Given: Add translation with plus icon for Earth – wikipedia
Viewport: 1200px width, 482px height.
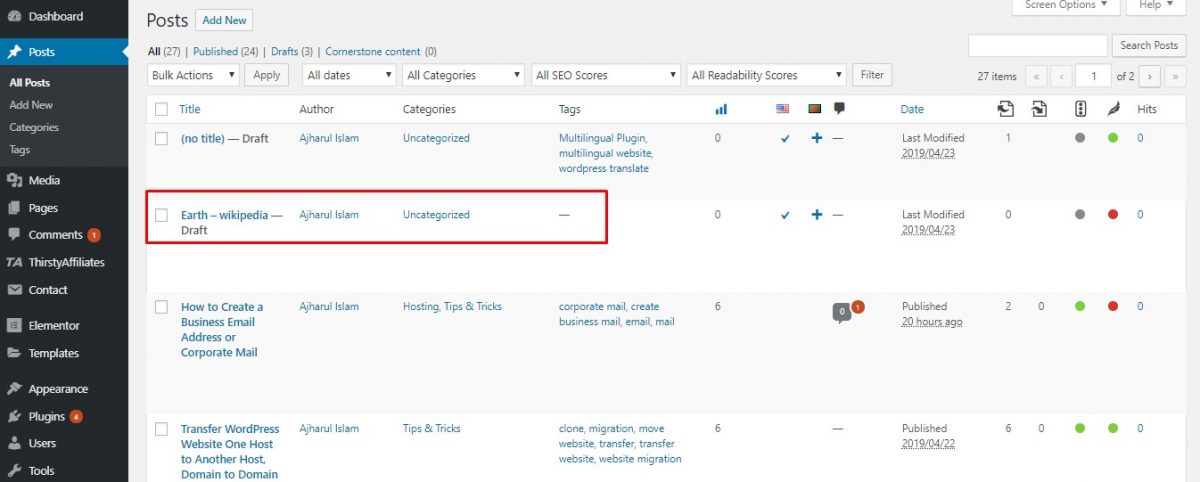Looking at the screenshot, I should 816,215.
